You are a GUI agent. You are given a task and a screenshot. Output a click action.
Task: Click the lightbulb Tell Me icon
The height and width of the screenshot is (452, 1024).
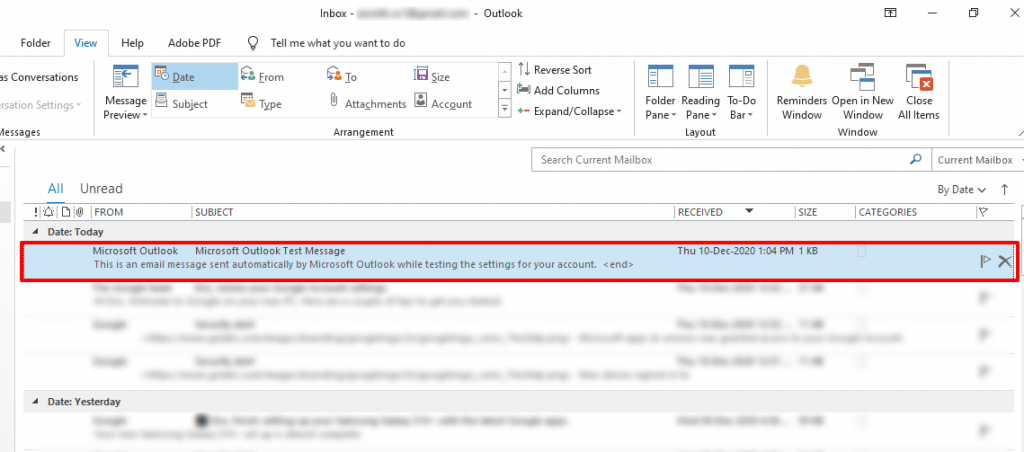253,43
